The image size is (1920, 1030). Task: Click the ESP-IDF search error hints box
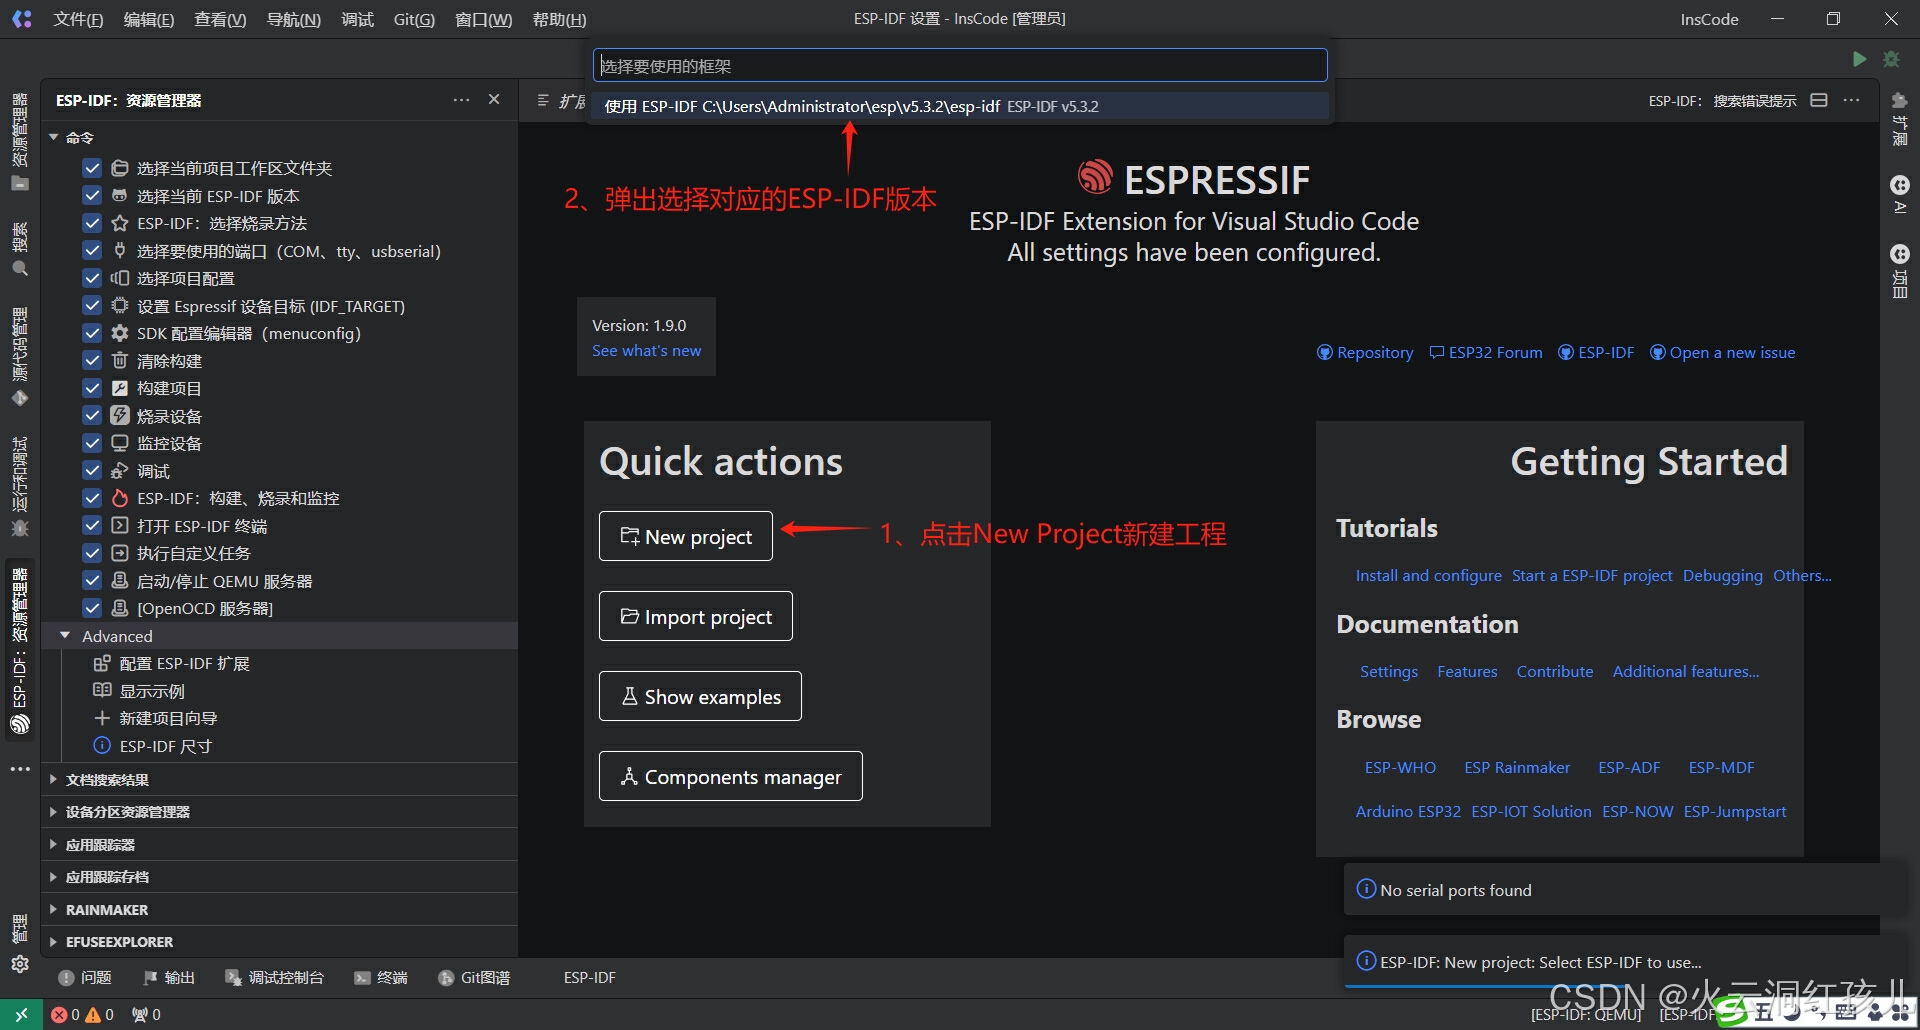(1722, 100)
